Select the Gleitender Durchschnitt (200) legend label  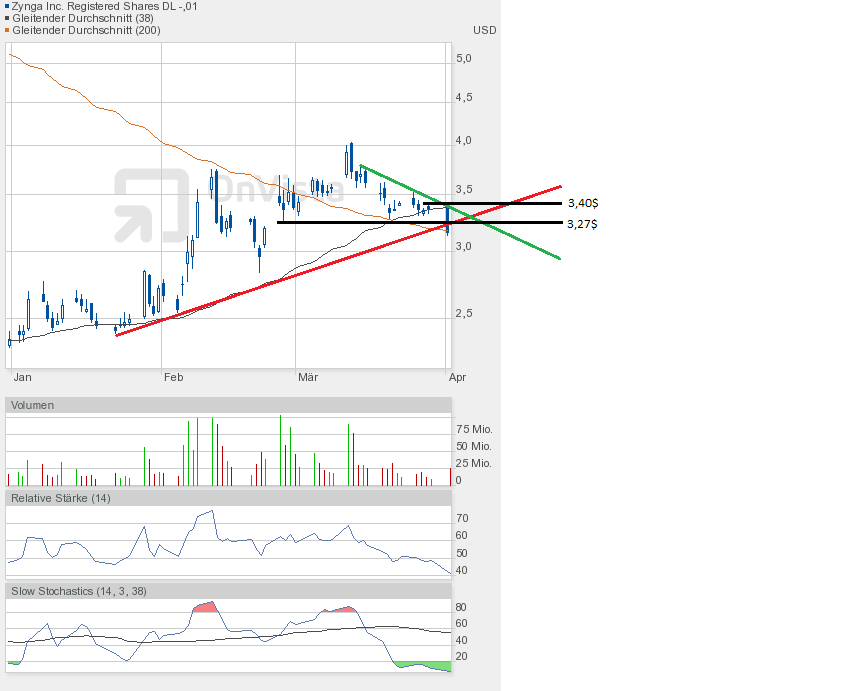coord(85,30)
